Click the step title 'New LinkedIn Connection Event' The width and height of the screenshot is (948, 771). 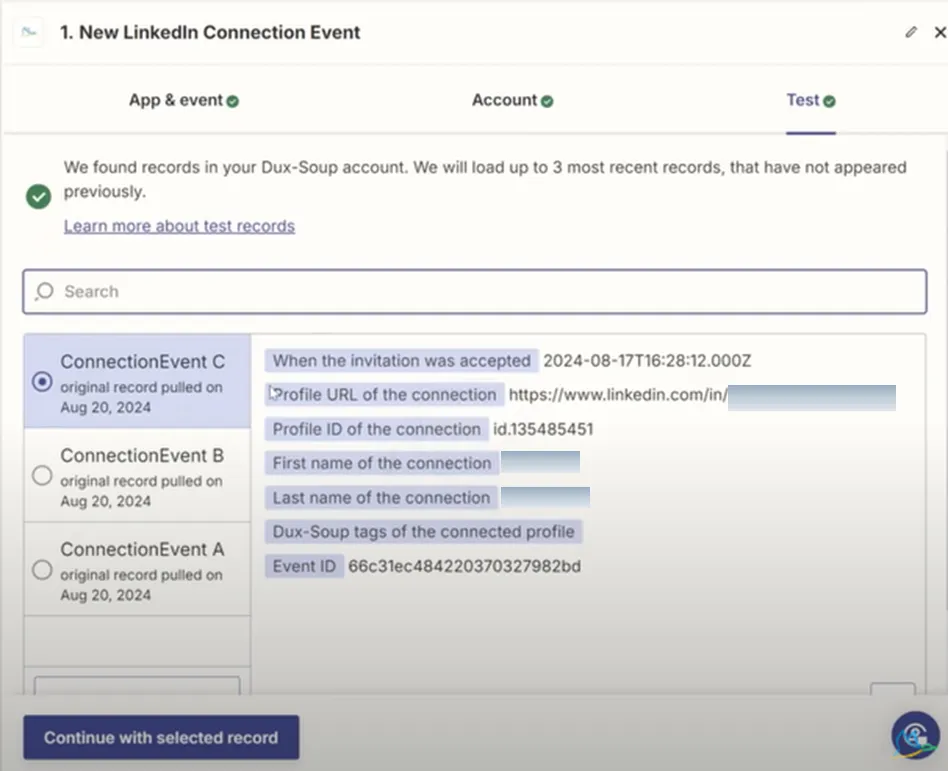pos(219,32)
